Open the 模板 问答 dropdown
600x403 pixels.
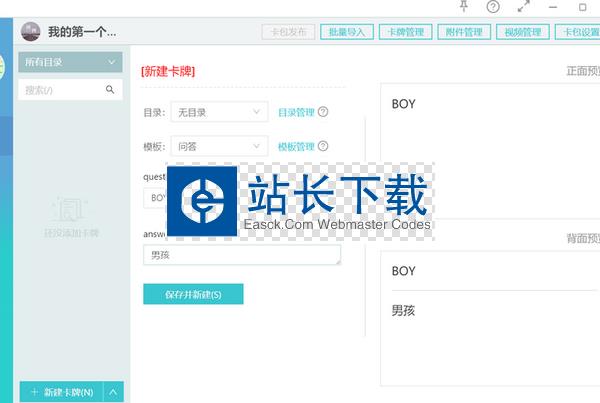pos(219,146)
